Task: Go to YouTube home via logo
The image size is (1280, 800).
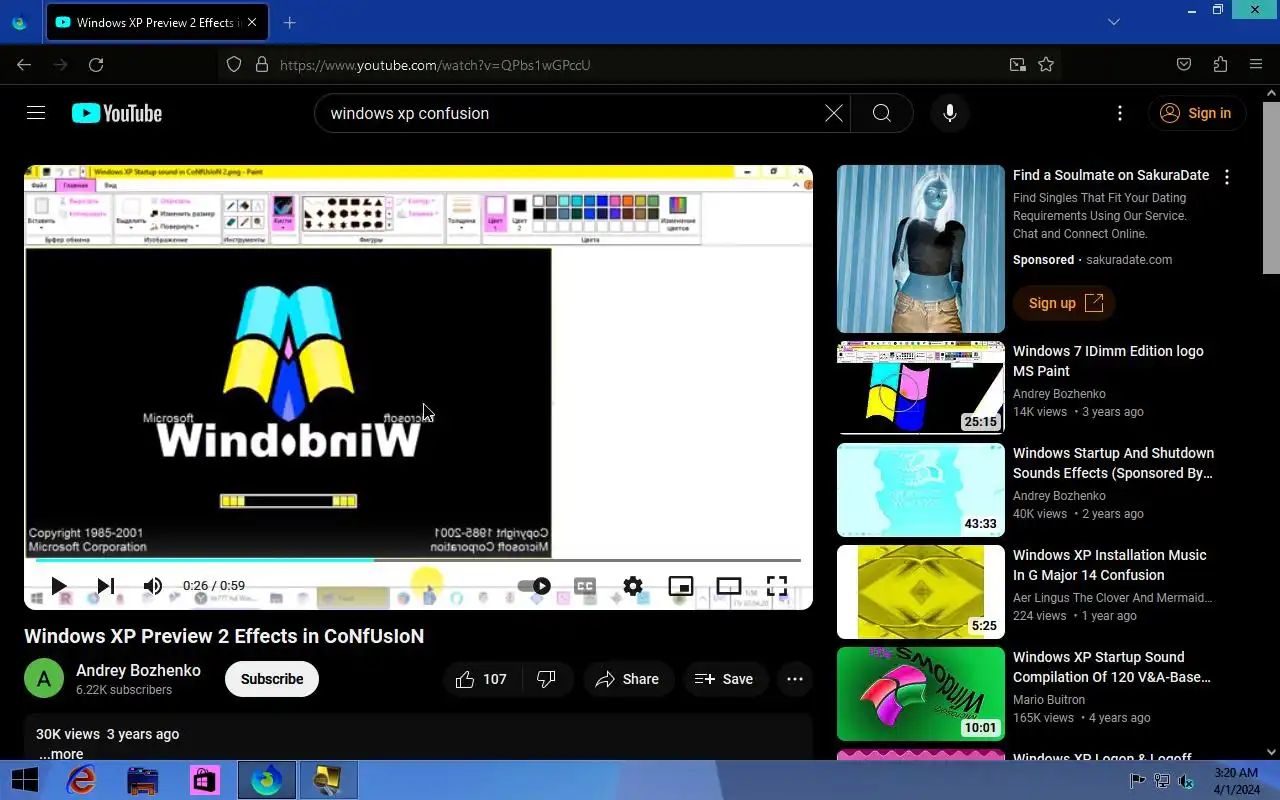Action: pyautogui.click(x=117, y=113)
